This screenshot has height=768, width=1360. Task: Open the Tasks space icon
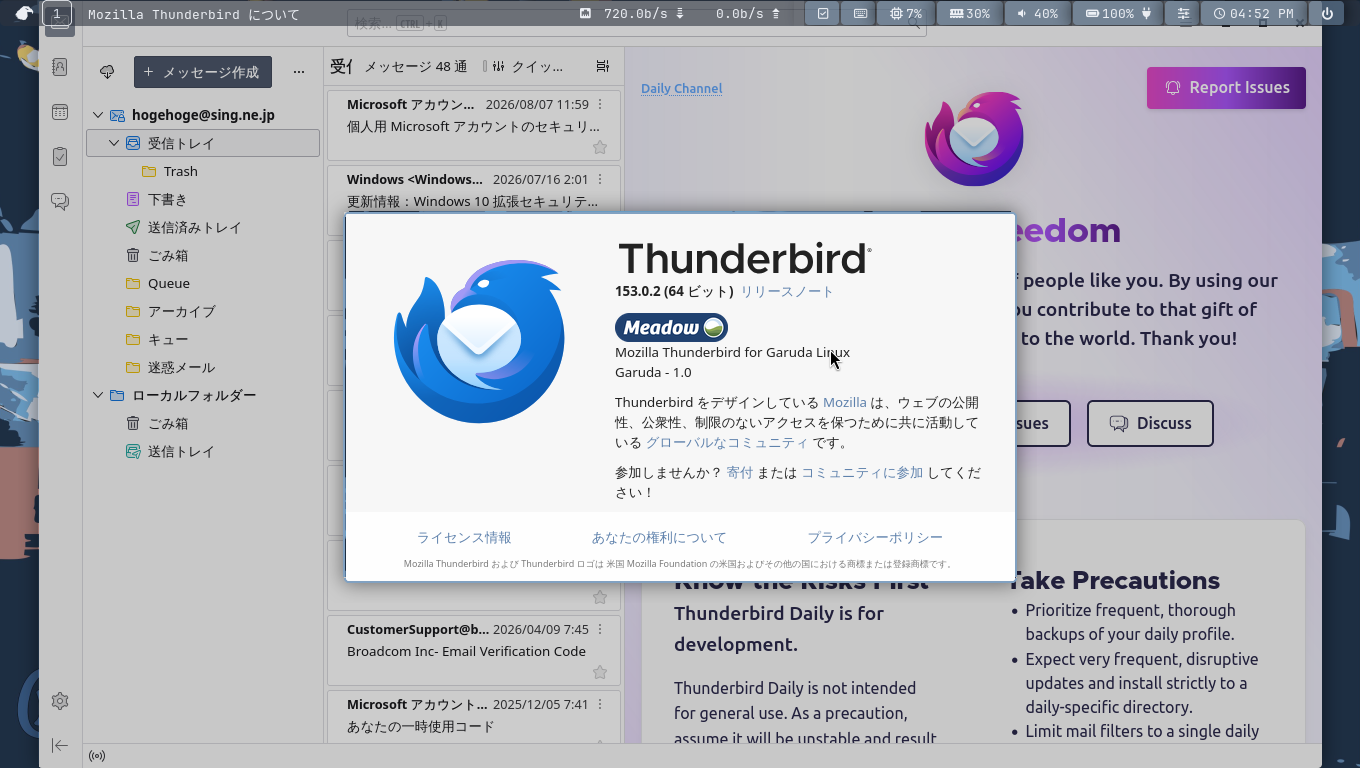(60, 156)
